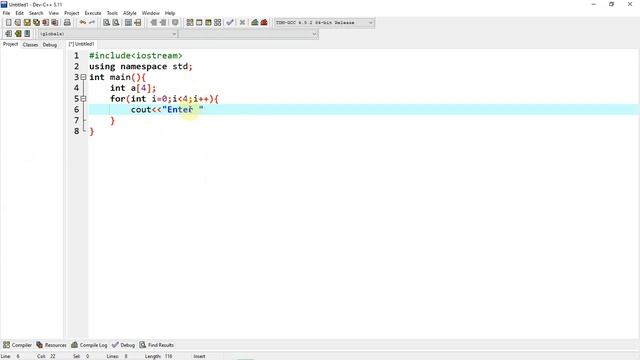Viewport: 640px width, 360px height.
Task: Open the empty function dropdown beside globals
Action: click(248, 34)
